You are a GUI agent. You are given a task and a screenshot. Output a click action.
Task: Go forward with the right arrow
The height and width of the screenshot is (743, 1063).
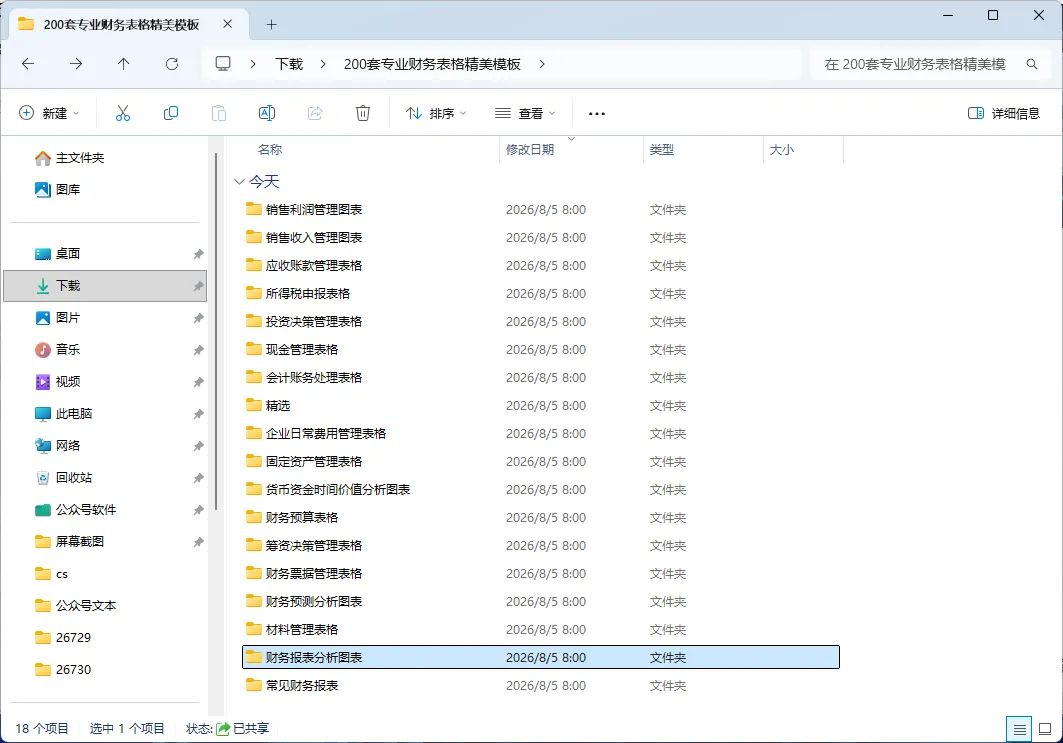(x=76, y=64)
